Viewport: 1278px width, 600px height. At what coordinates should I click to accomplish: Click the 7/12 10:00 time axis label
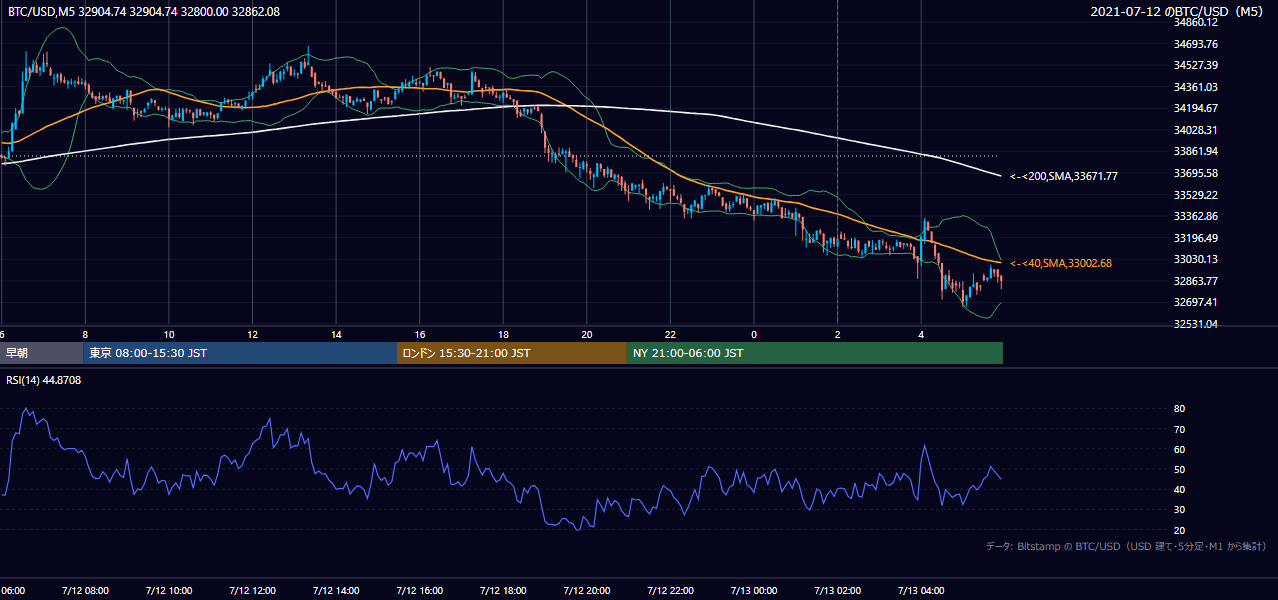[169, 590]
